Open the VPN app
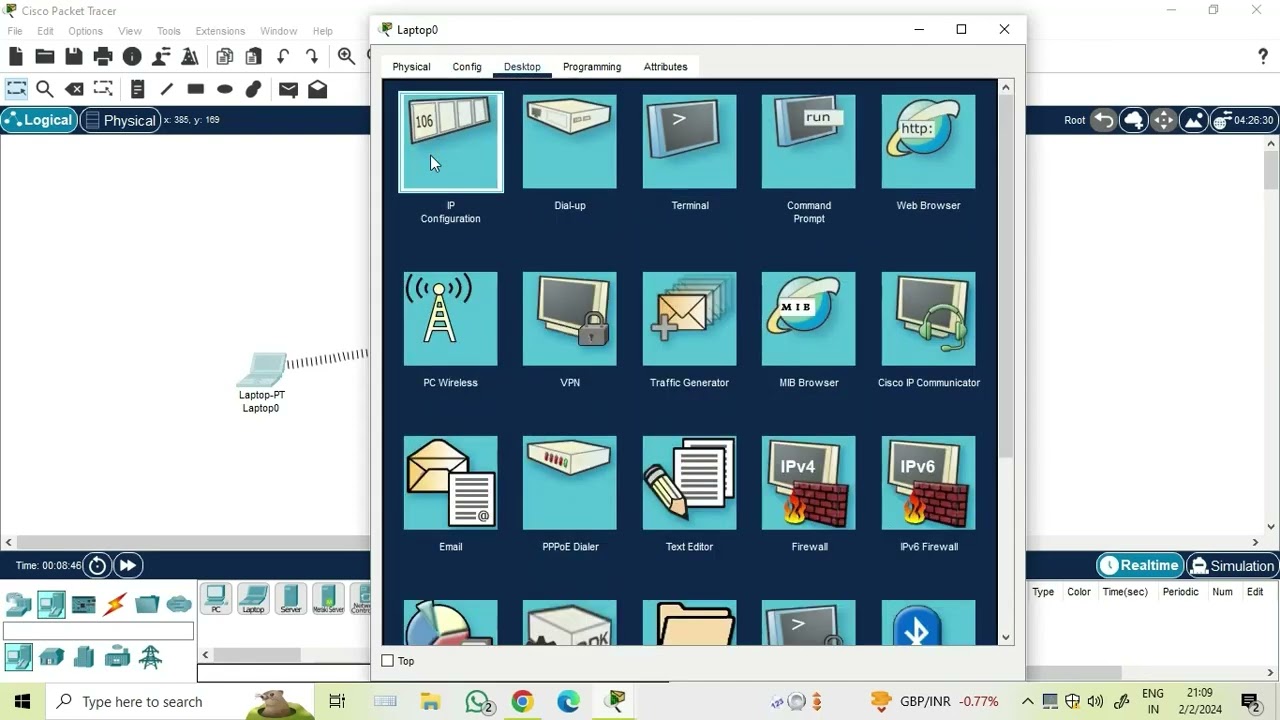Viewport: 1280px width, 720px height. point(570,319)
